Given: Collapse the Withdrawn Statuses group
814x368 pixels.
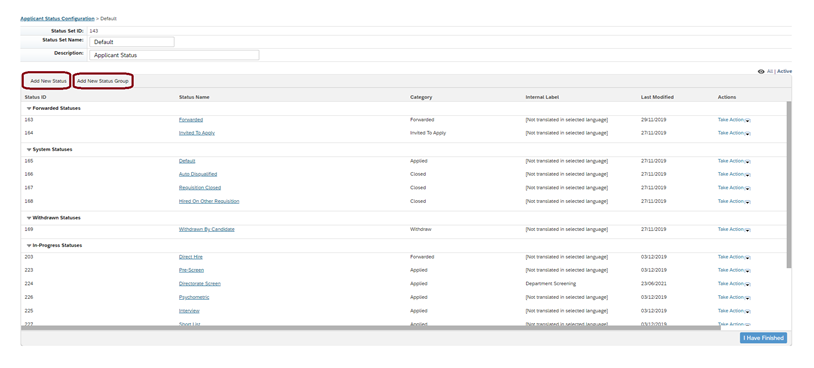Looking at the screenshot, I should point(29,218).
